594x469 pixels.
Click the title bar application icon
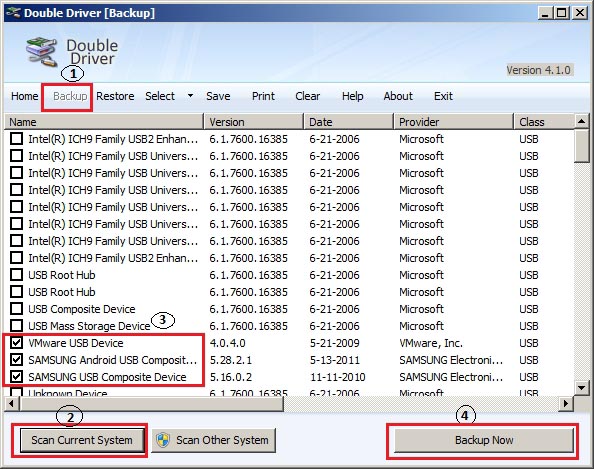click(x=13, y=13)
